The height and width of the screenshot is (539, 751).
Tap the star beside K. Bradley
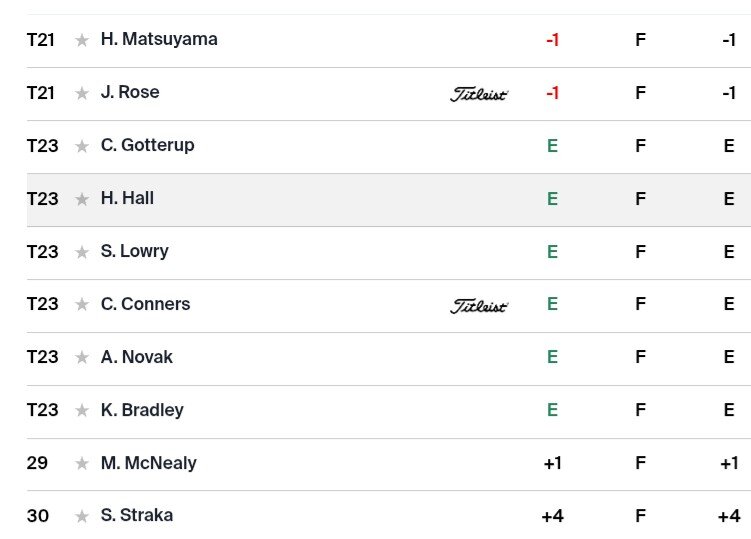coord(82,411)
